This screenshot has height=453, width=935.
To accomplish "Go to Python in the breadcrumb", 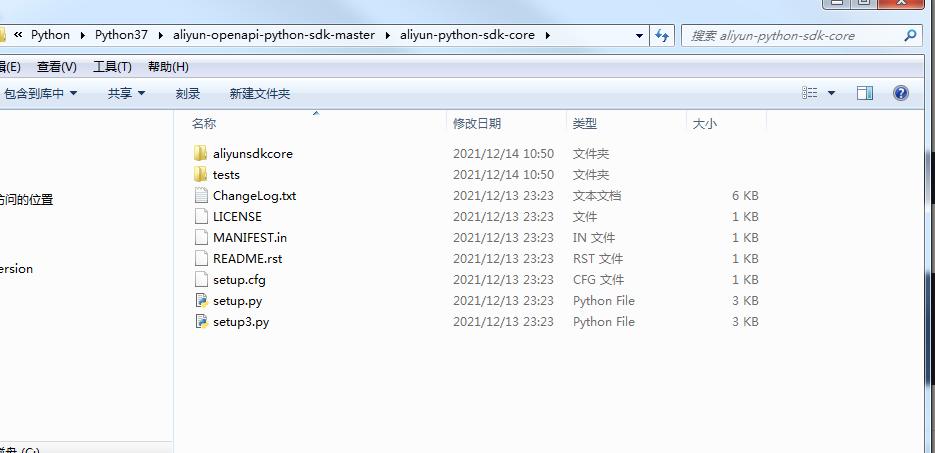I will [x=50, y=35].
